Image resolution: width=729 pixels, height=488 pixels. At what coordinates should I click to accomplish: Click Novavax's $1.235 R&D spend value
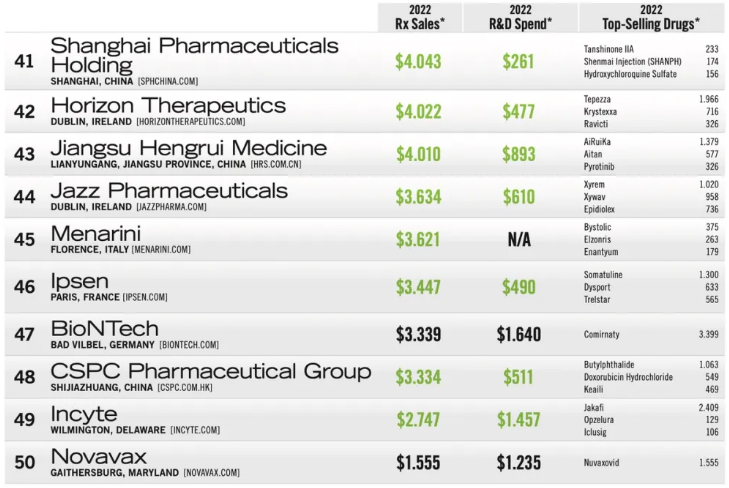[518, 462]
